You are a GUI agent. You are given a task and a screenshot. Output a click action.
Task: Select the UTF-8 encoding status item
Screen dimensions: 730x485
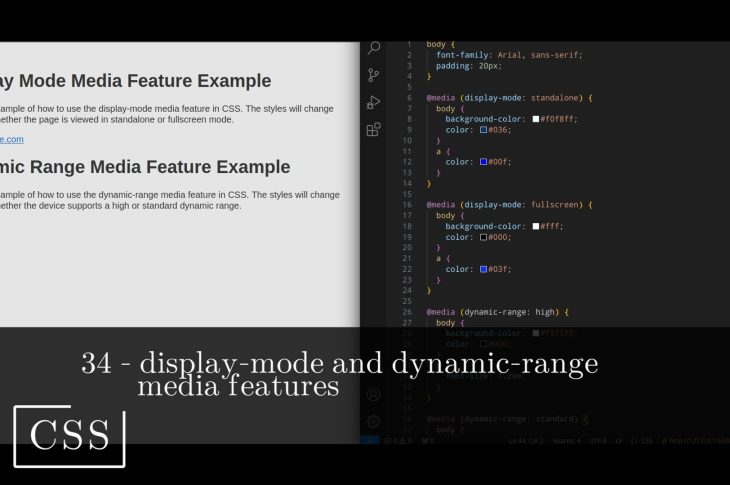(x=596, y=440)
